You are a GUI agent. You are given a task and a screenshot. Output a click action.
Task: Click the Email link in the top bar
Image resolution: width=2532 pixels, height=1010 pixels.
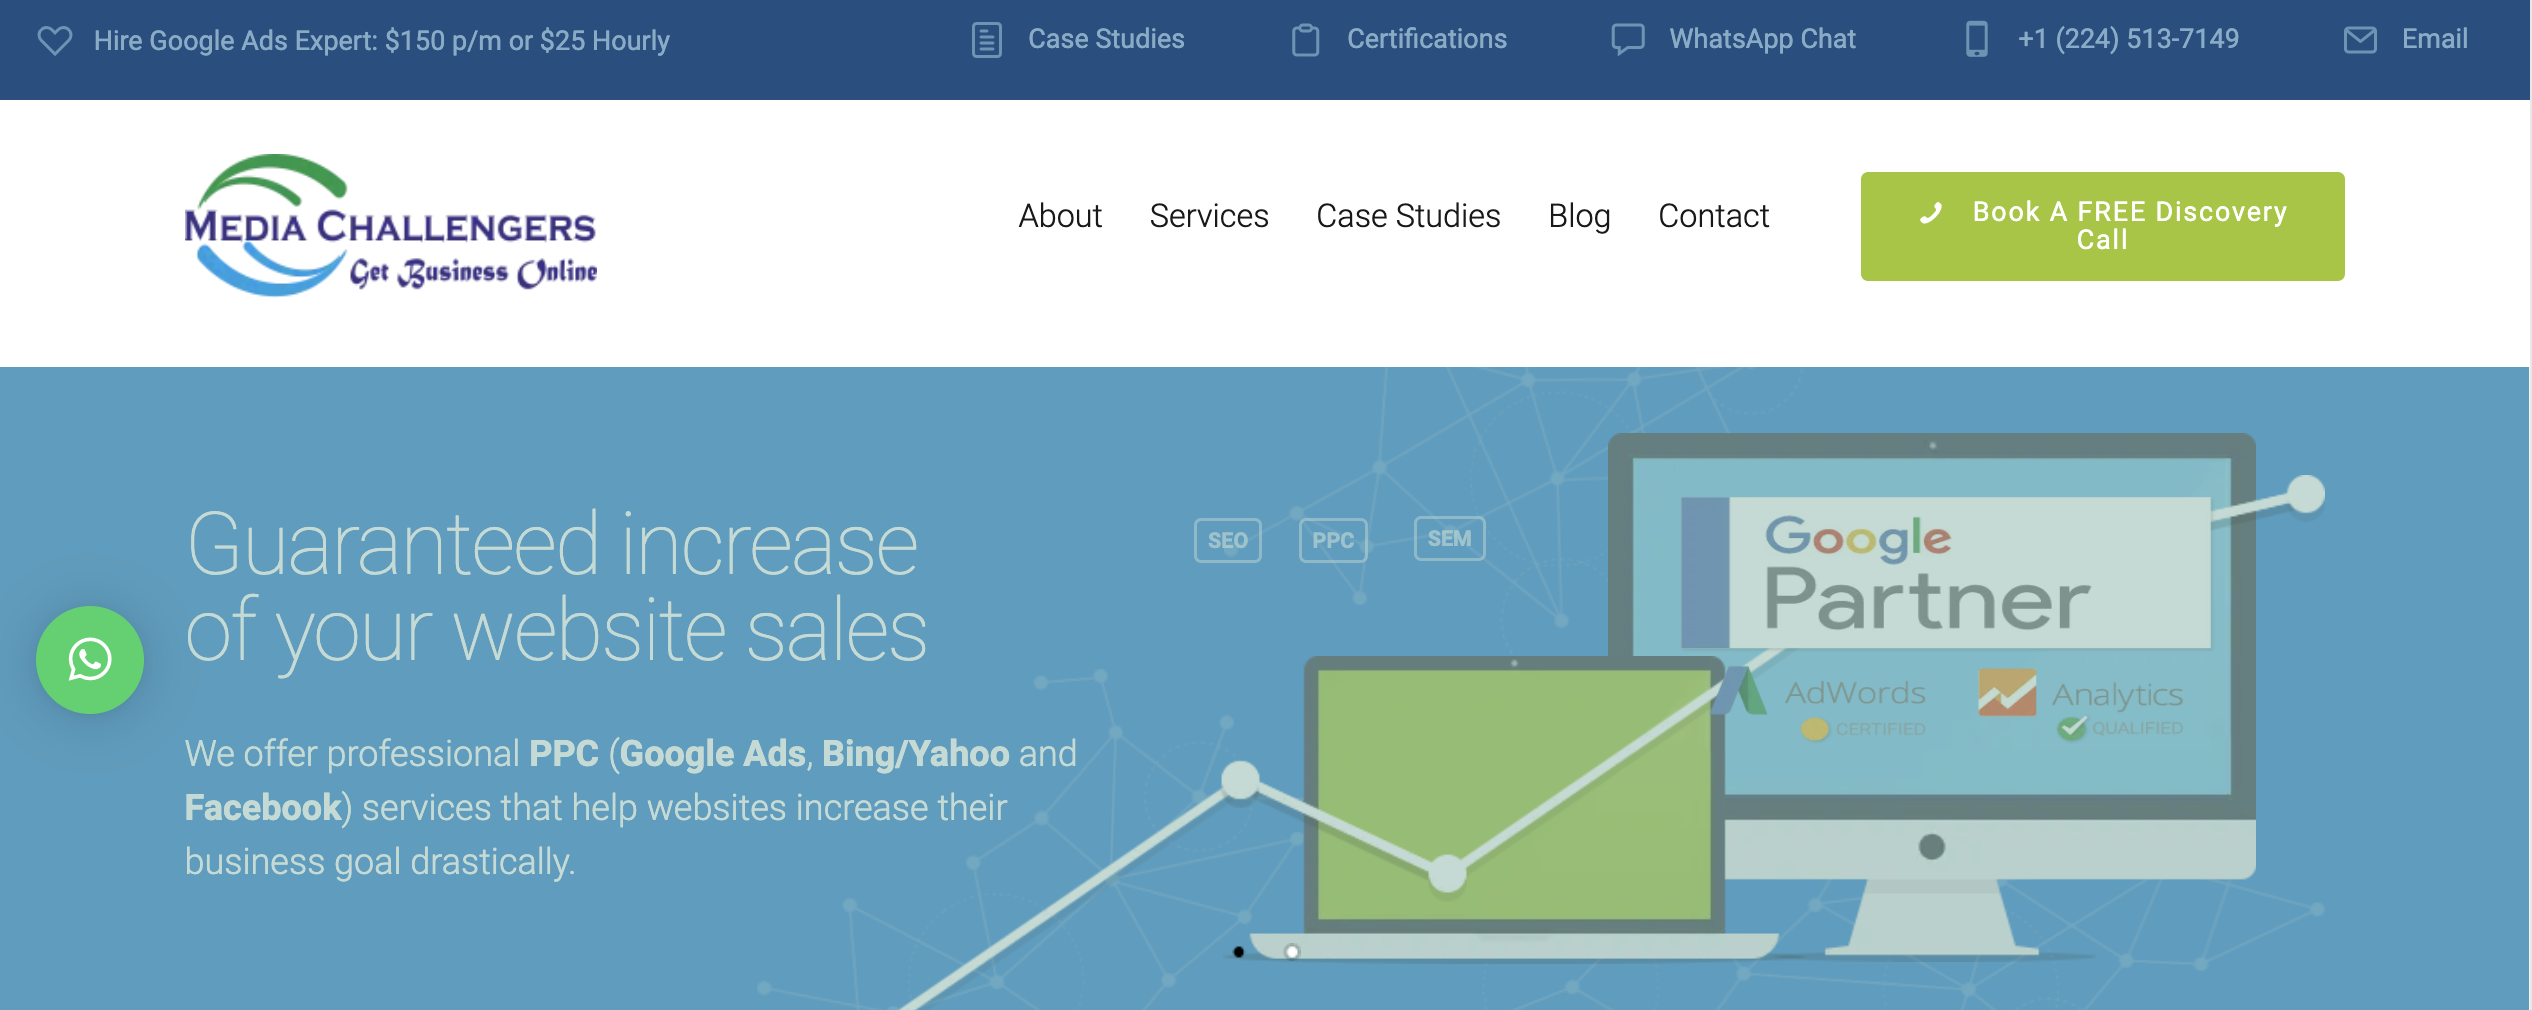click(x=2435, y=39)
